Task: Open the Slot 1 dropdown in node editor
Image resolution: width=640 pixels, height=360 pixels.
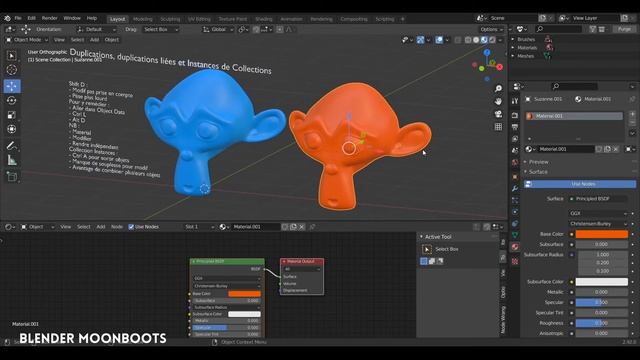Action: [199, 227]
